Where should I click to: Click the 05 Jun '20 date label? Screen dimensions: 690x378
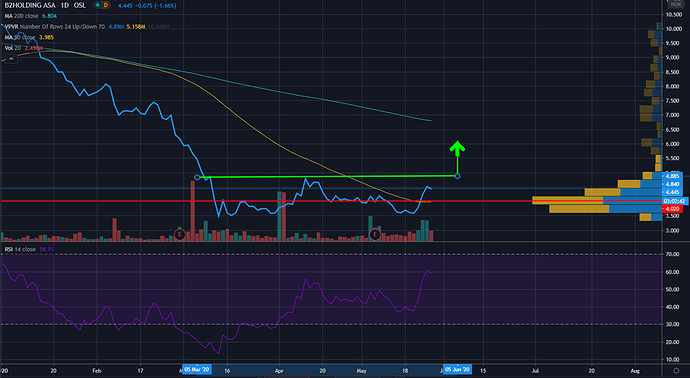point(457,369)
